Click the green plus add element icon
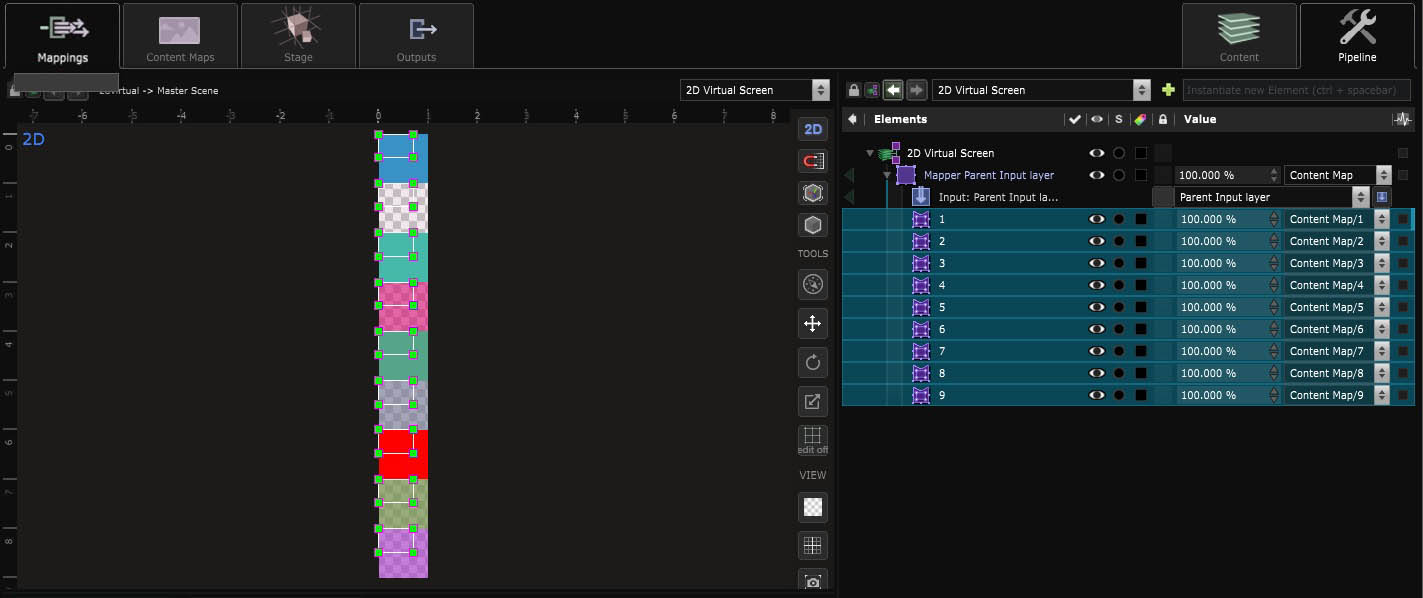This screenshot has height=598, width=1423. [1168, 91]
